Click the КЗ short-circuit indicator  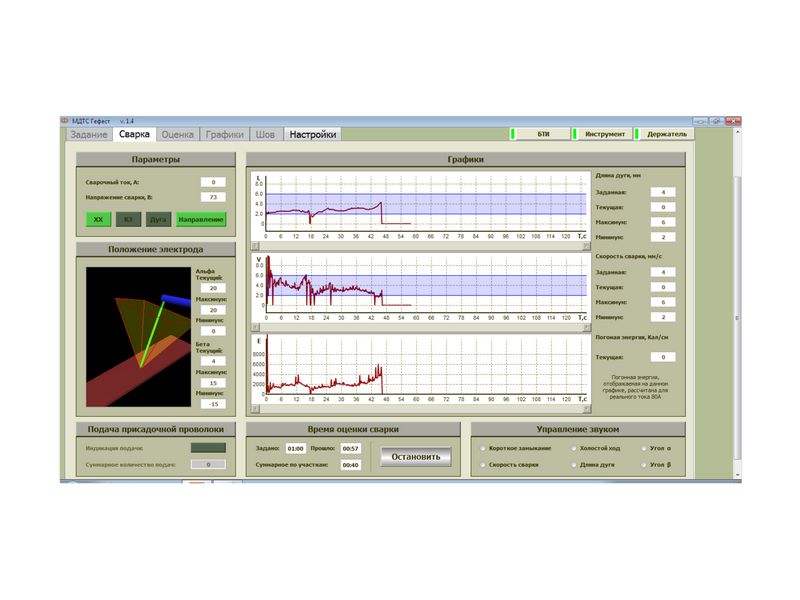coord(128,219)
